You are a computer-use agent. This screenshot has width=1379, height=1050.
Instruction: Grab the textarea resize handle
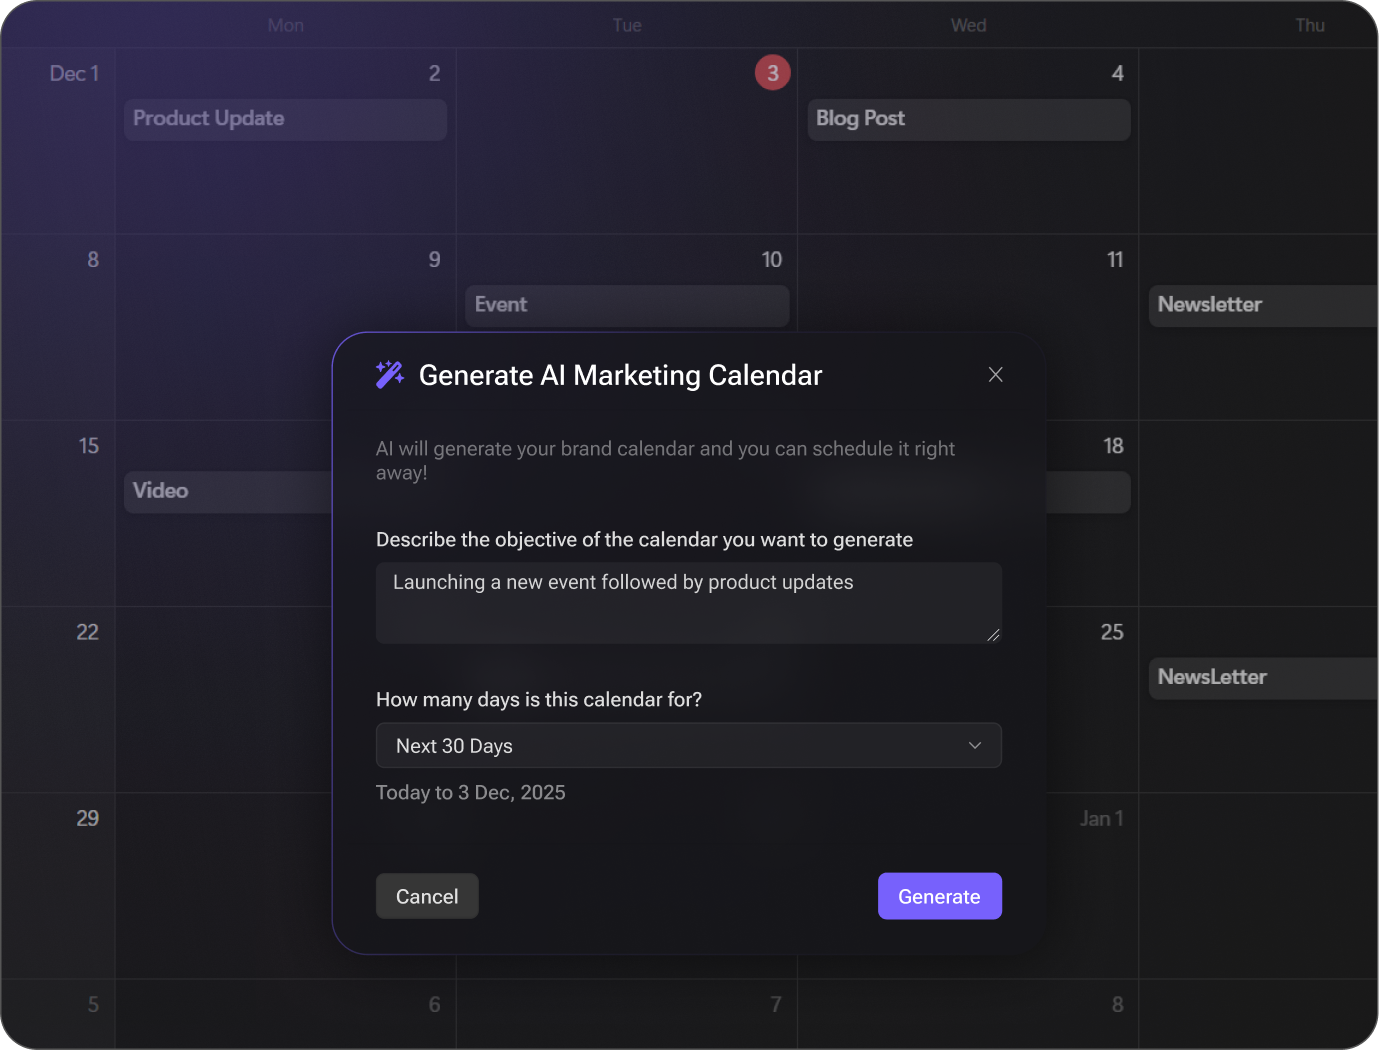pyautogui.click(x=993, y=635)
